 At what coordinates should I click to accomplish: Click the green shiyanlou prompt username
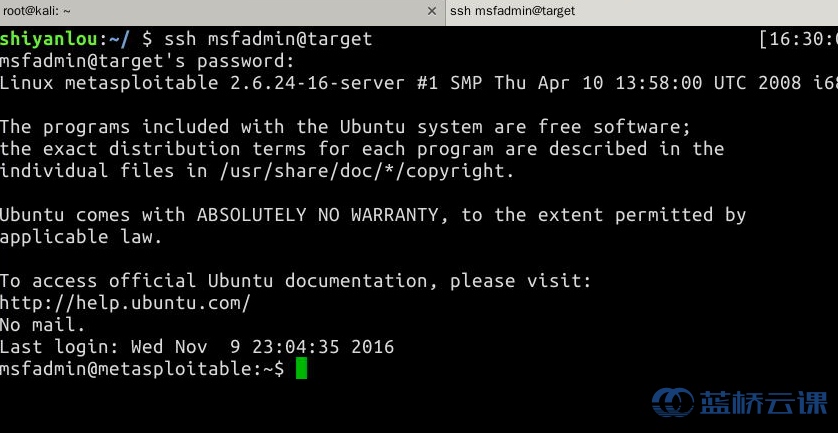pyautogui.click(x=49, y=39)
